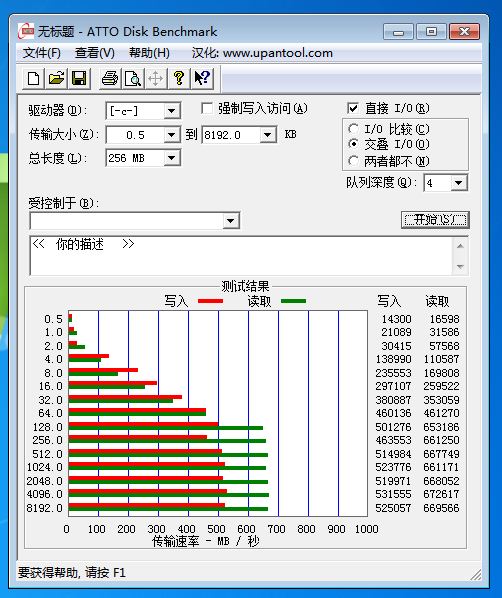
Task: Click inside the 你的描述 description text box
Action: (241, 256)
